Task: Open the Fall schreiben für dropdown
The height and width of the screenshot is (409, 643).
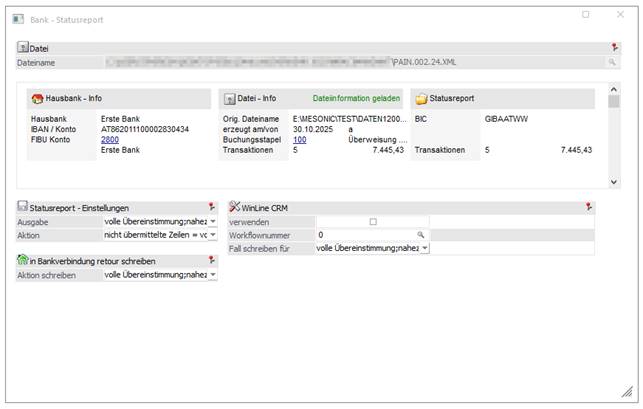Action: [x=424, y=247]
